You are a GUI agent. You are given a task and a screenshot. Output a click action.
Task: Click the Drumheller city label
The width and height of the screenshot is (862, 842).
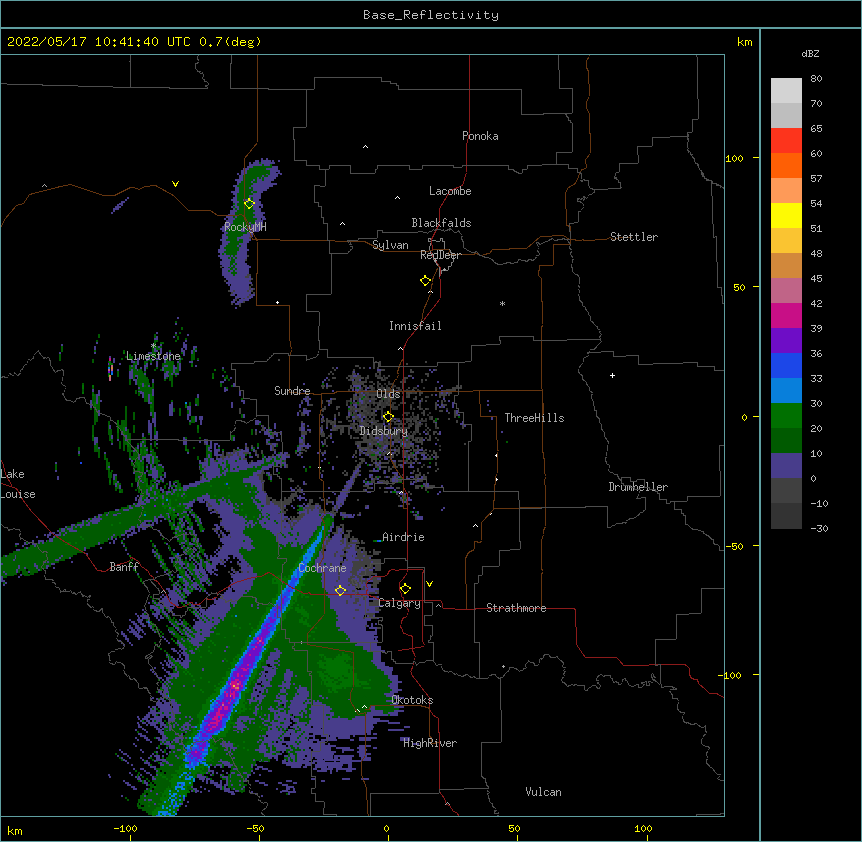(638, 487)
